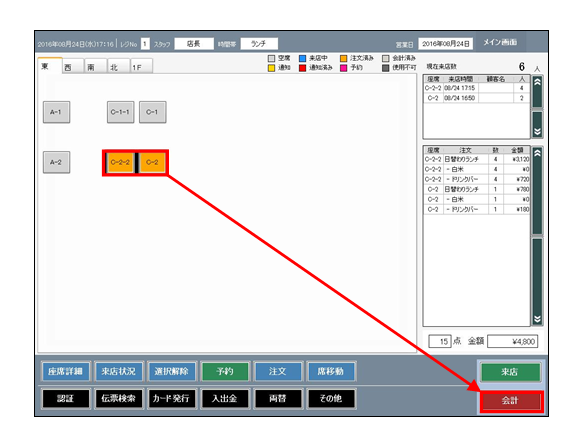581x441 pixels.
Task: Open 座席詳細 seat details
Action: (x=66, y=371)
